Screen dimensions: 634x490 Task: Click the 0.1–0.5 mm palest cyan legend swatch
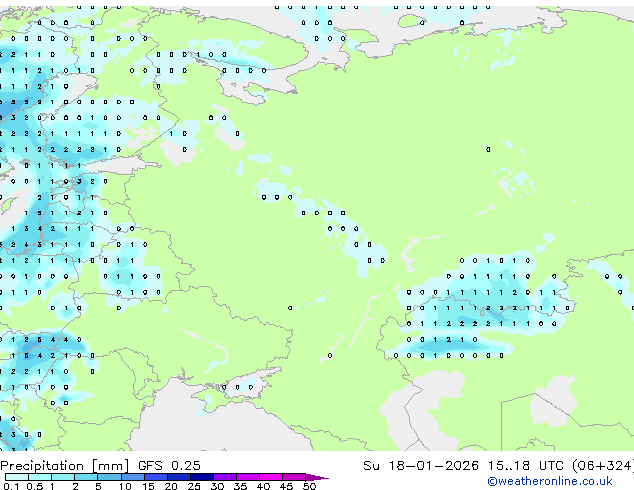[x=17, y=477]
